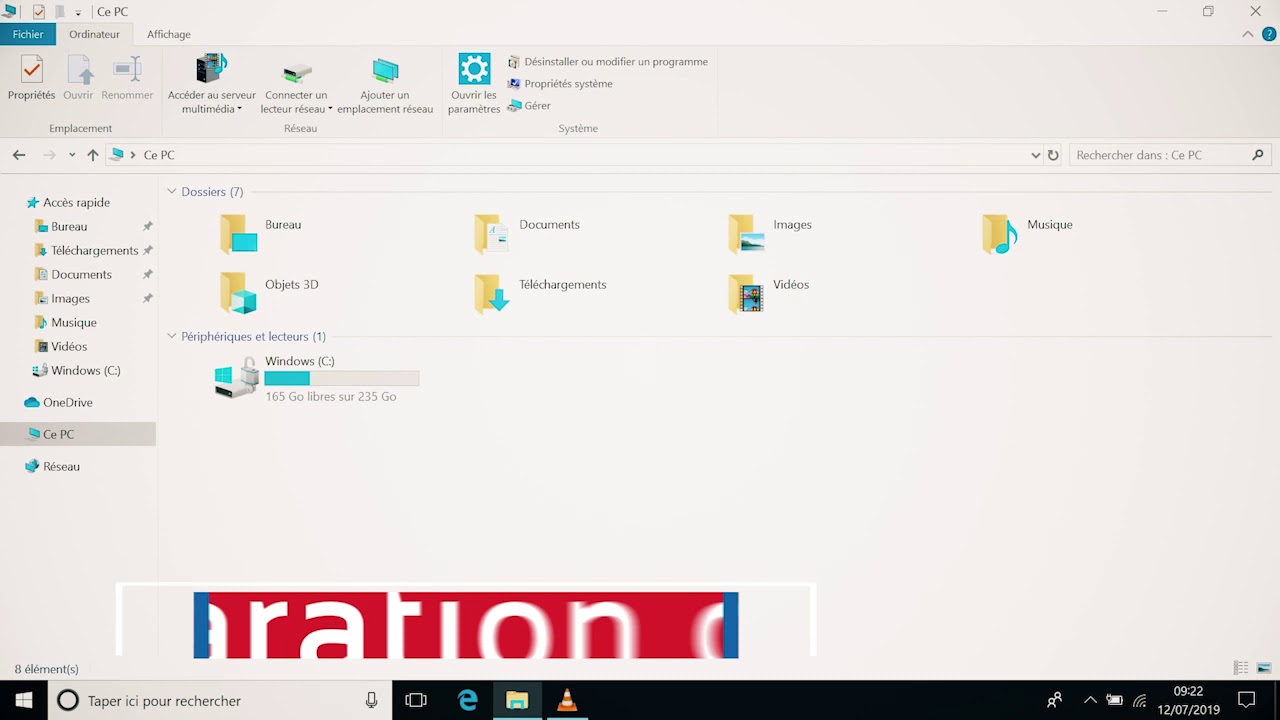Open Propriétés système
Viewport: 1280px width, 720px height.
coord(560,84)
